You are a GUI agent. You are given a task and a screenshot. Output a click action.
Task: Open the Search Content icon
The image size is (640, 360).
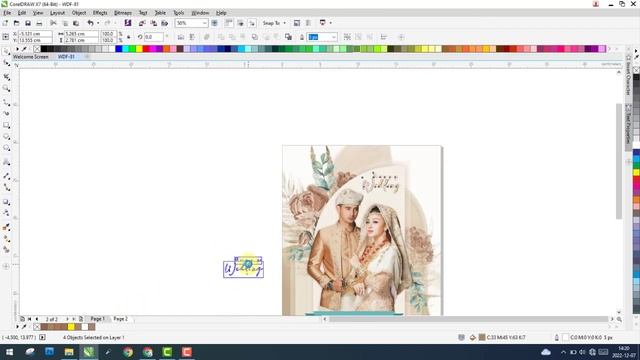click(128, 23)
